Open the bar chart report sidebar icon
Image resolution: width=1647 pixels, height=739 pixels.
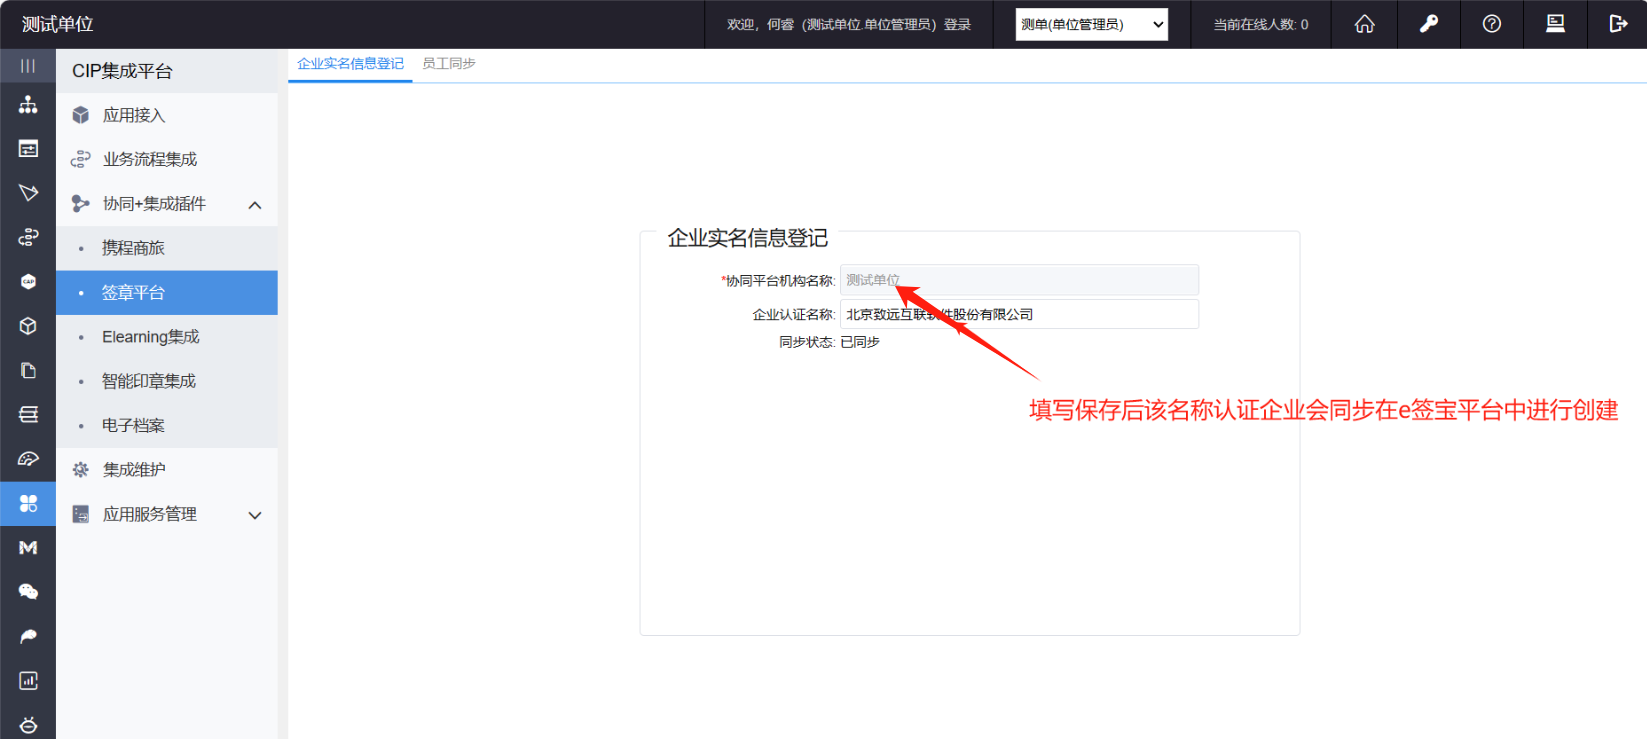click(x=28, y=680)
